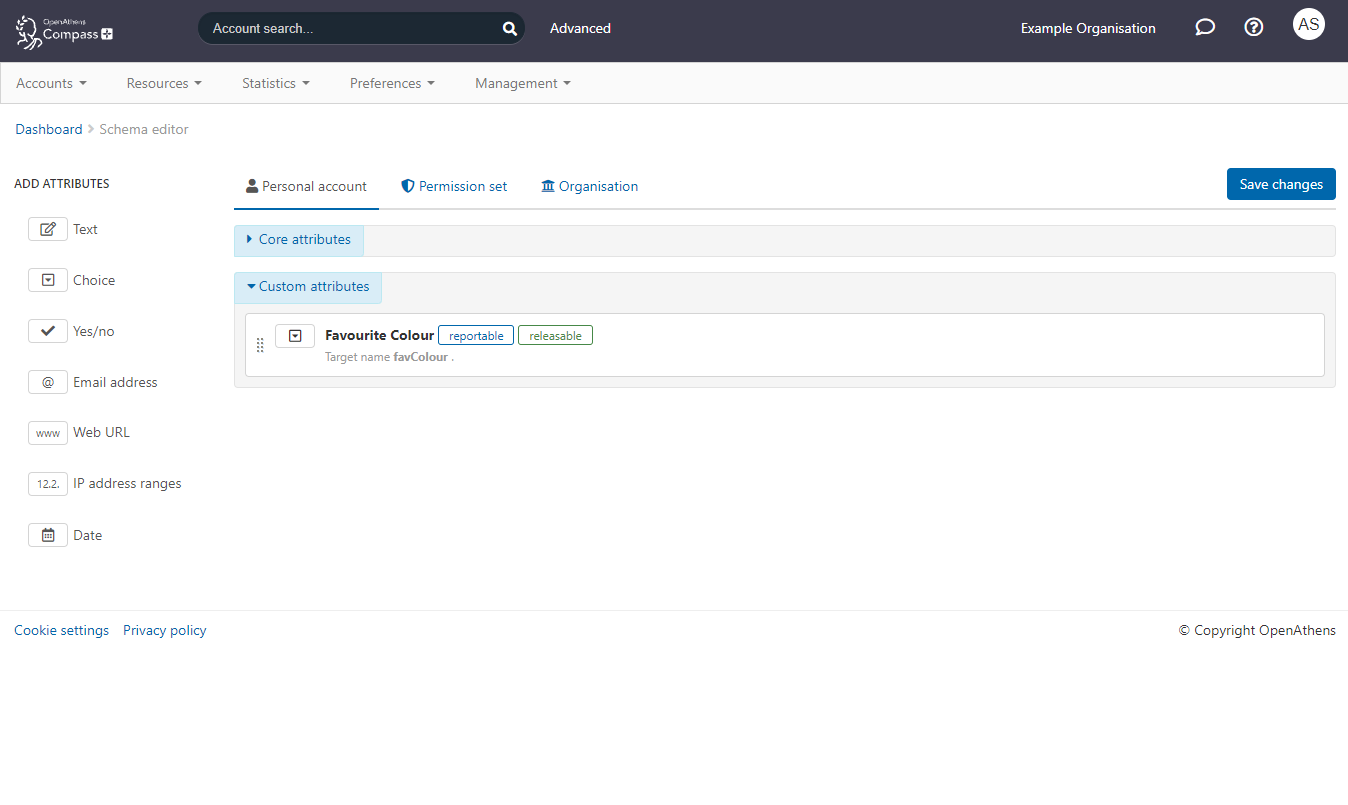
Task: Click the Yes/no checkmark attribute icon
Action: 48,331
